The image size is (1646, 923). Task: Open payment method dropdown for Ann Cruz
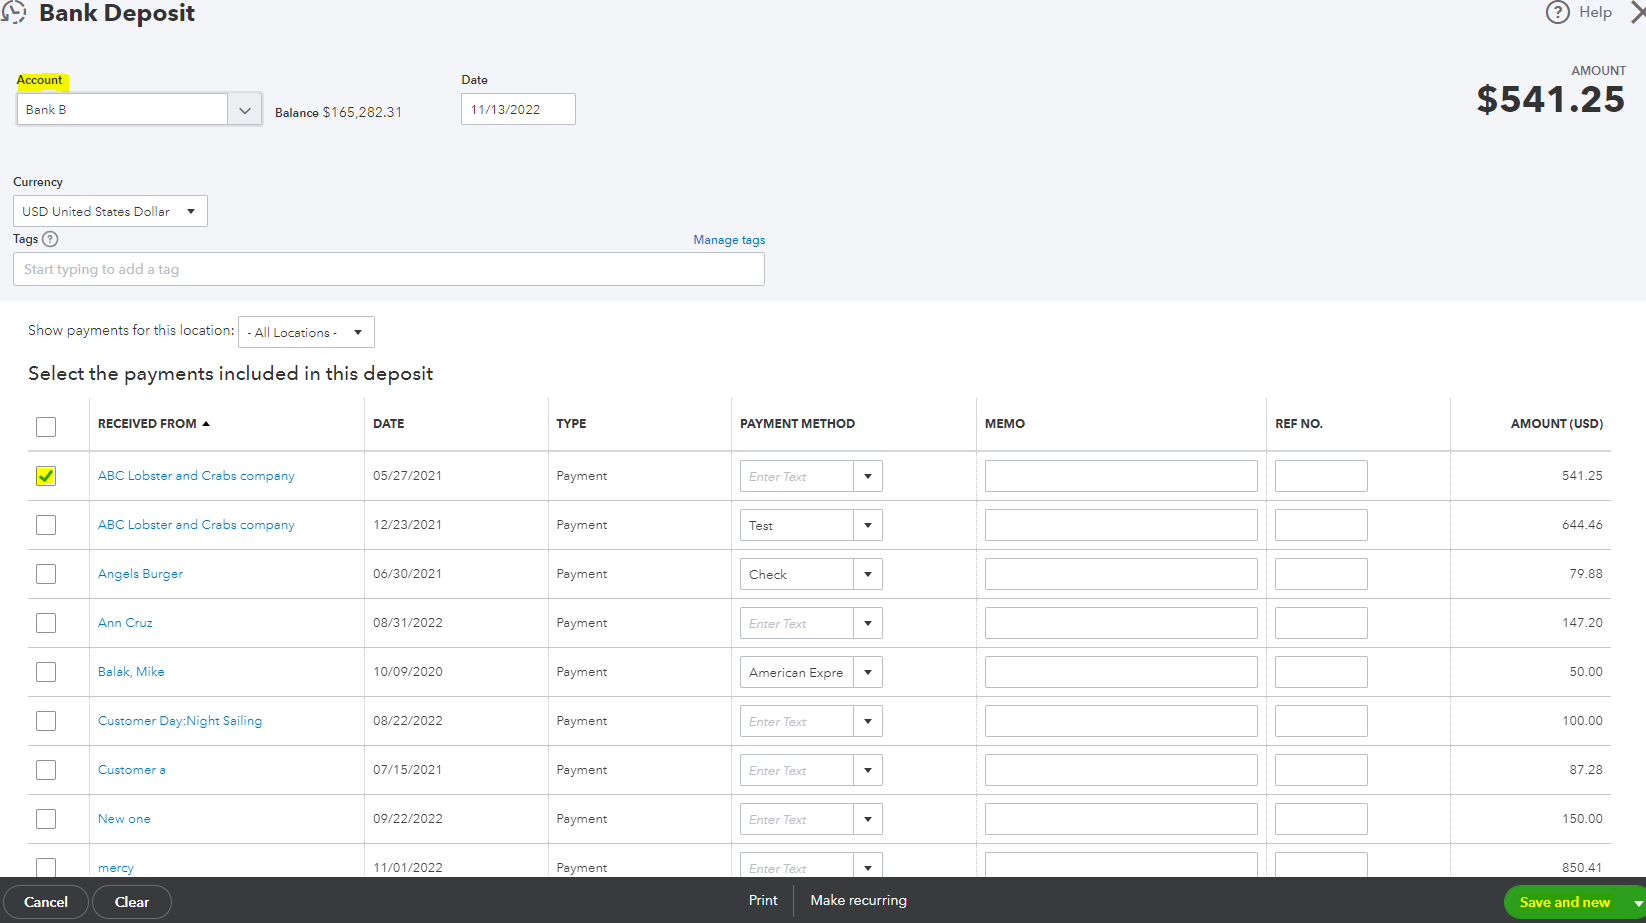coord(868,623)
